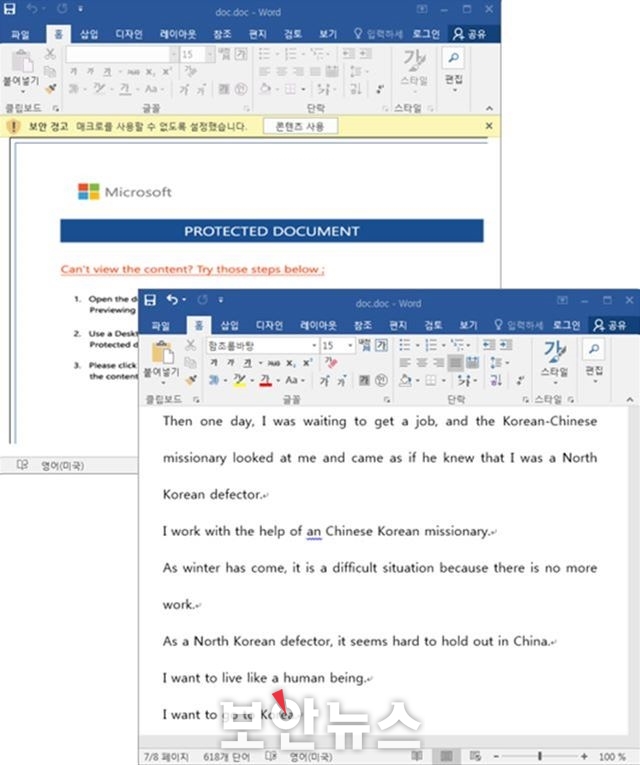This screenshot has height=765, width=640.
Task: Click Paragraph Shading paint bucket, front window
Action: 405,380
